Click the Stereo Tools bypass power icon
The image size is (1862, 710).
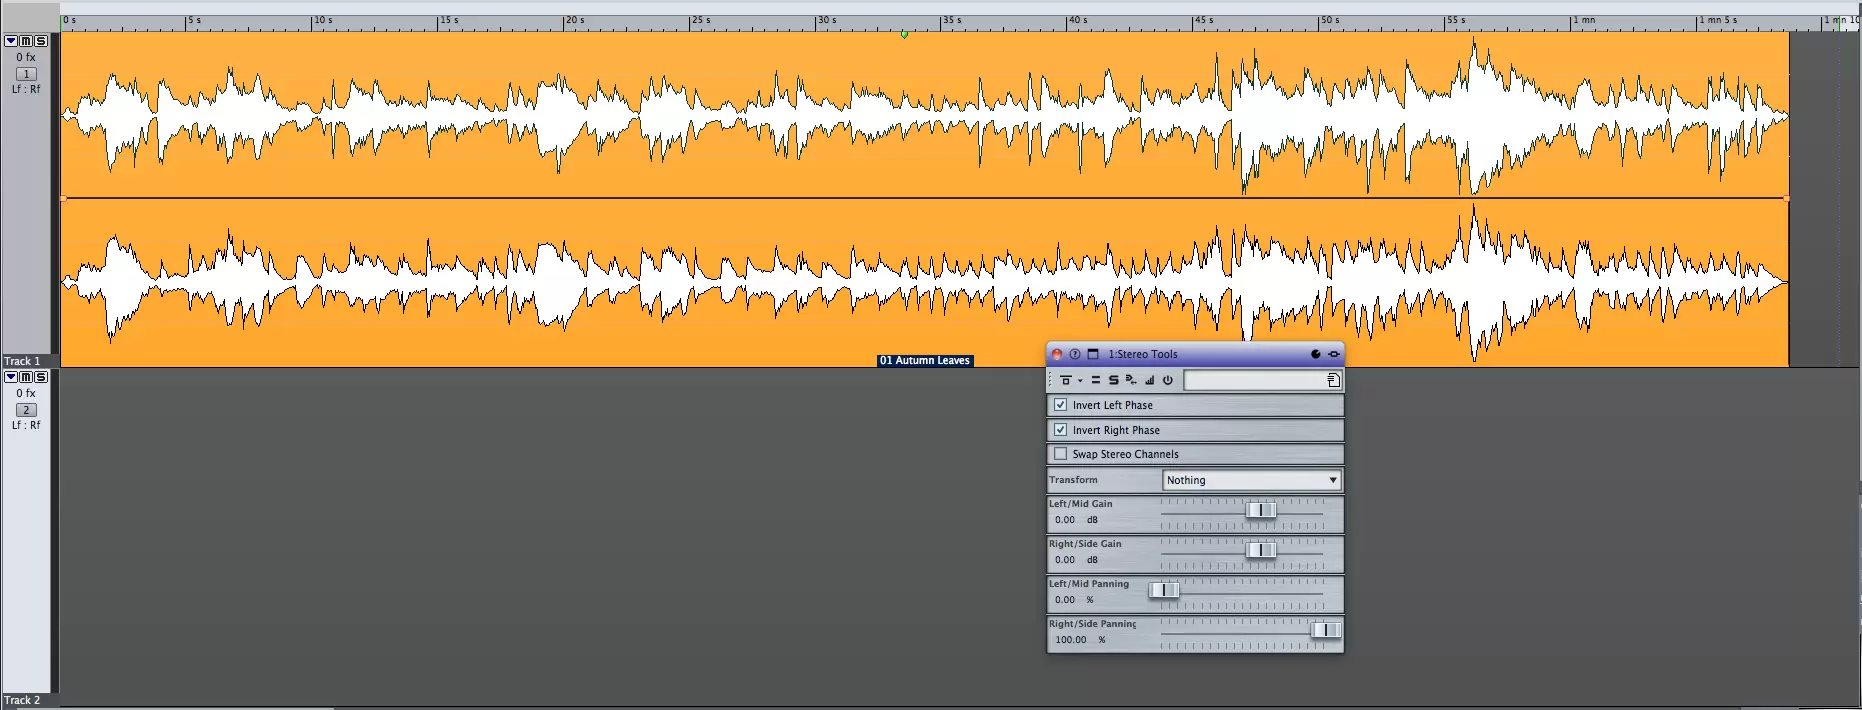(x=1167, y=380)
